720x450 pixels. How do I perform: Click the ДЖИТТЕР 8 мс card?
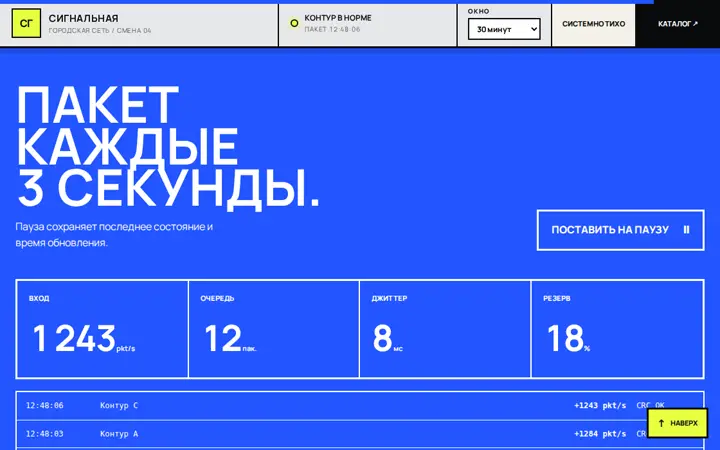coord(445,329)
